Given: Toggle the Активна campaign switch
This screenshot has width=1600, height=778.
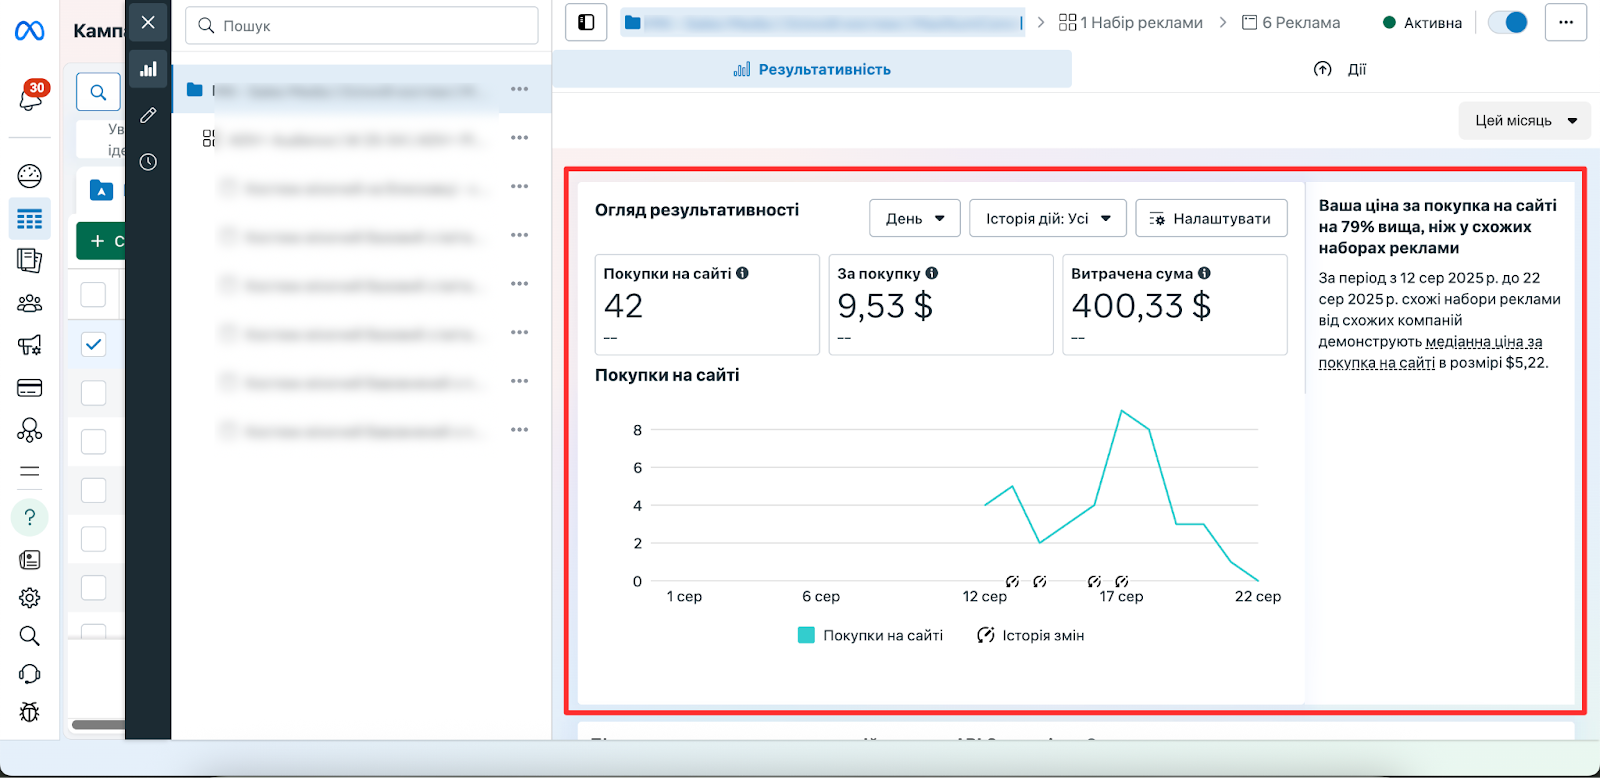Looking at the screenshot, I should 1508,22.
